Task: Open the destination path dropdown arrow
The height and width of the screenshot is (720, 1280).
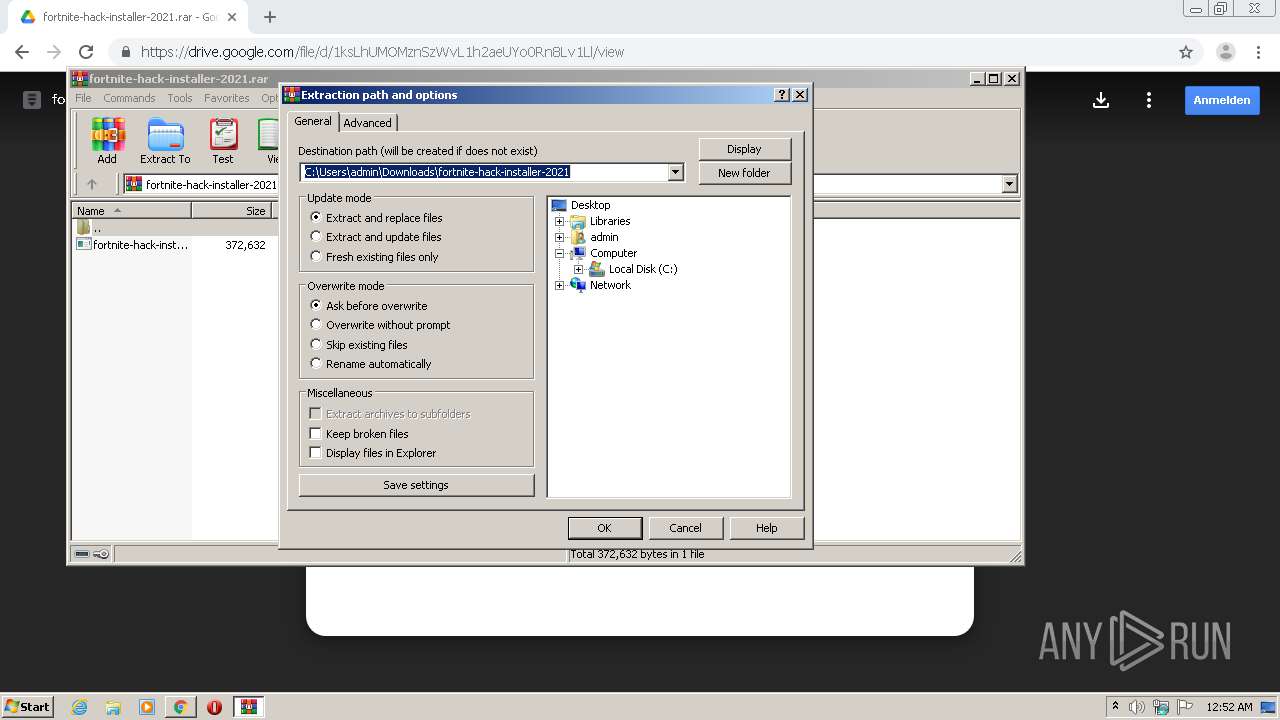Action: 675,172
